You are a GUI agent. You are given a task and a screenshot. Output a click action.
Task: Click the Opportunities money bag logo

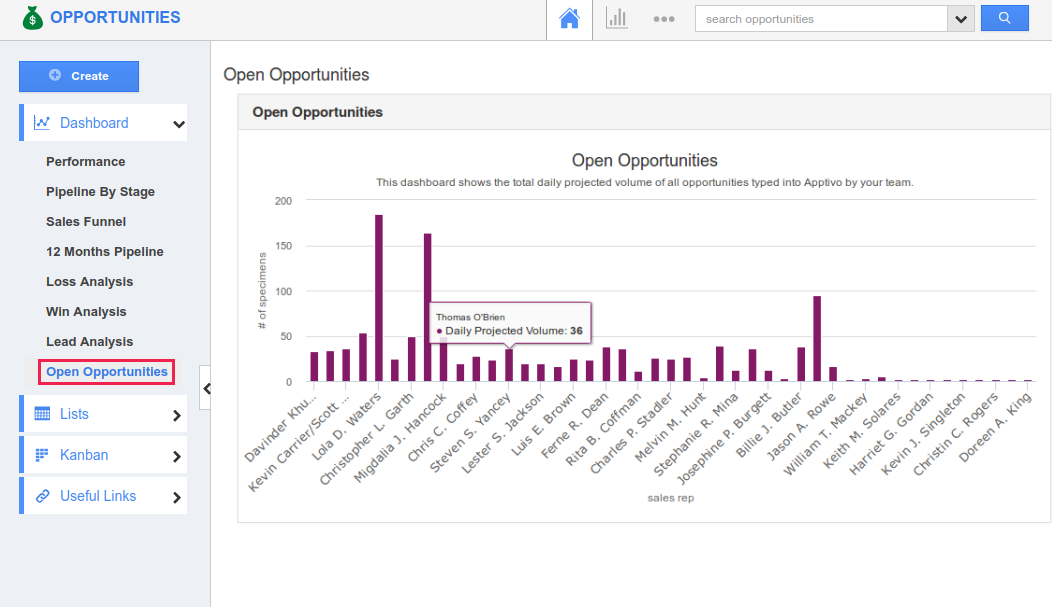[x=33, y=18]
